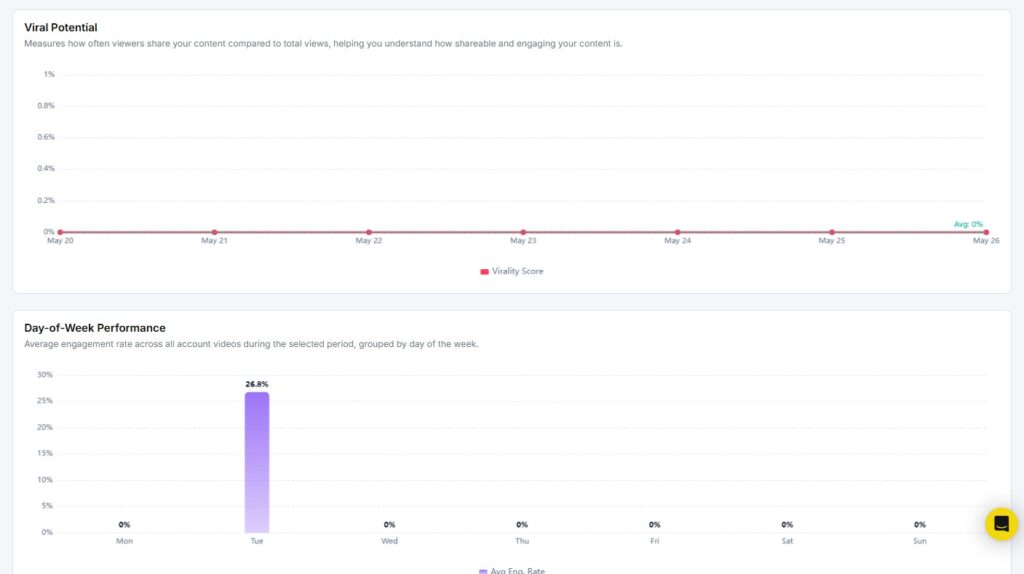The height and width of the screenshot is (574, 1024).
Task: Click the 1% y-axis label
Action: point(49,74)
